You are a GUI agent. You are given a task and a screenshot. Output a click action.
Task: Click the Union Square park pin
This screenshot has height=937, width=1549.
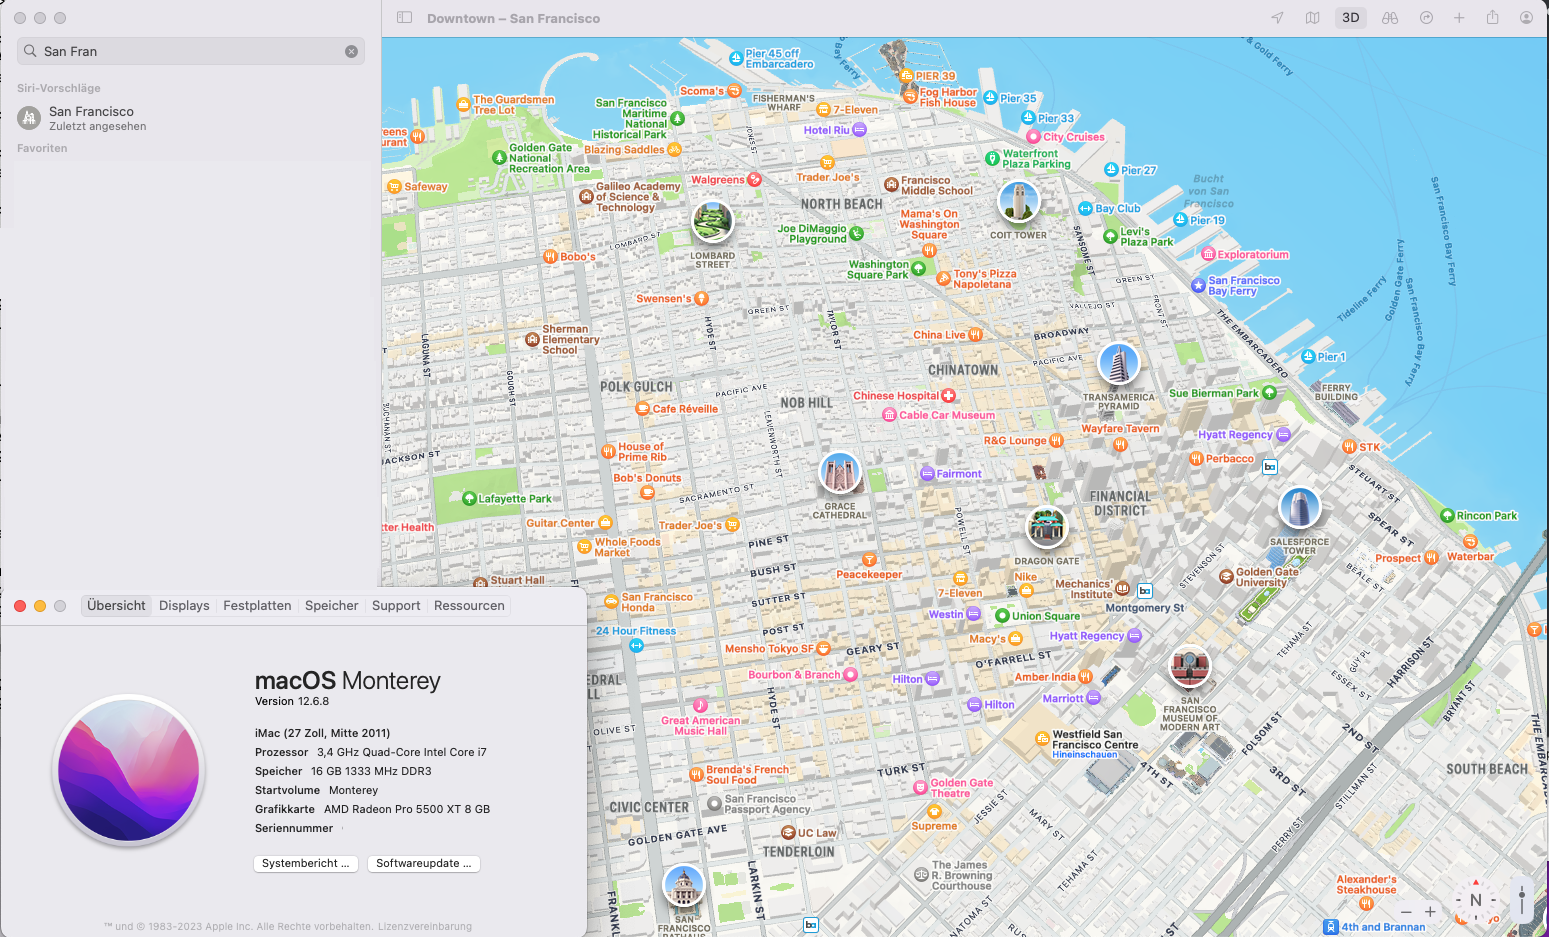pyautogui.click(x=1002, y=616)
